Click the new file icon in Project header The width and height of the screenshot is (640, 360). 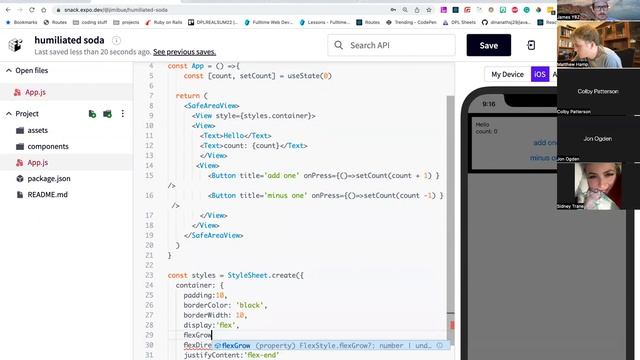pos(92,114)
